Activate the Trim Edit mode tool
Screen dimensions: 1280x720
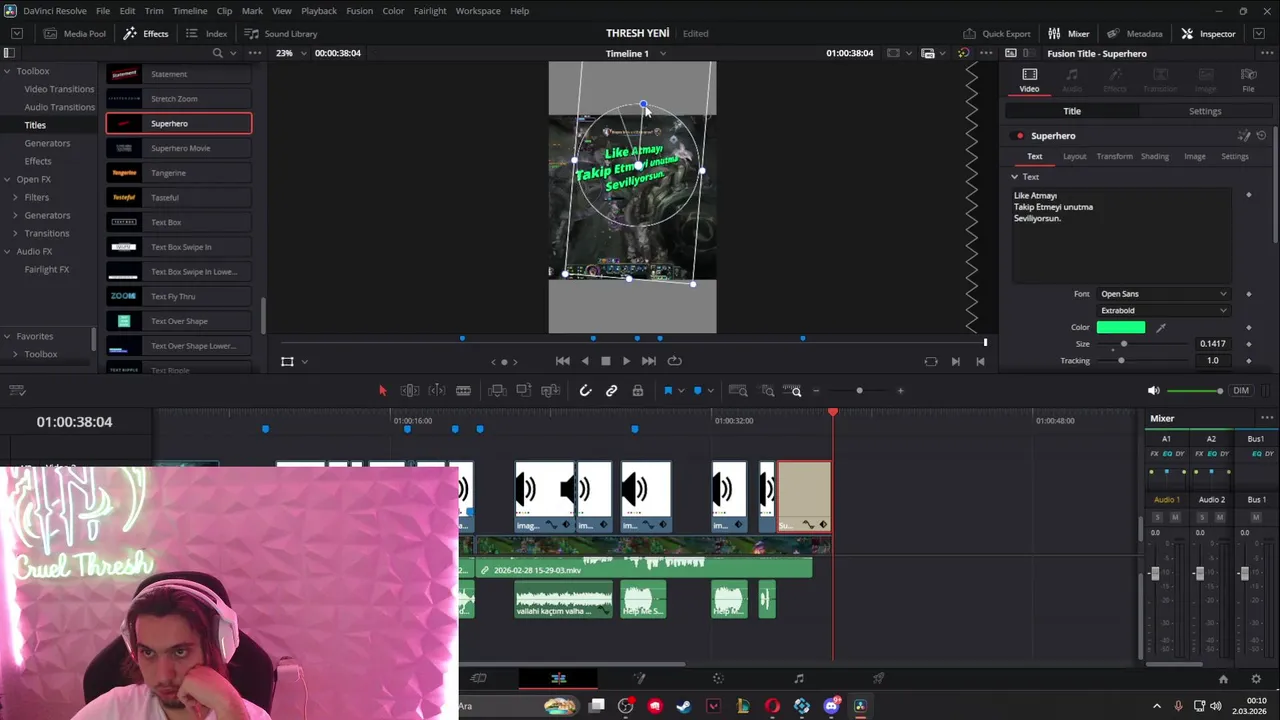(x=410, y=390)
